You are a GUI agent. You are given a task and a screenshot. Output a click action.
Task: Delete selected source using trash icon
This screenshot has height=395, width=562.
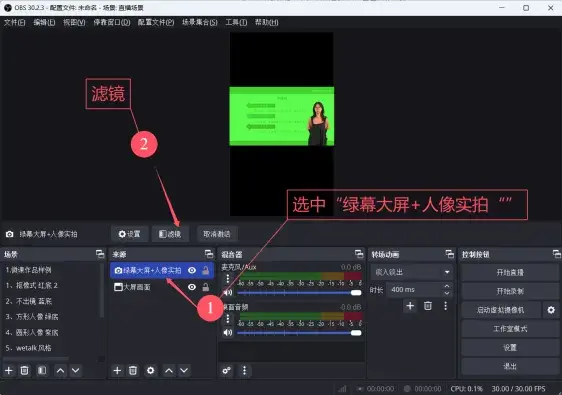tap(133, 370)
